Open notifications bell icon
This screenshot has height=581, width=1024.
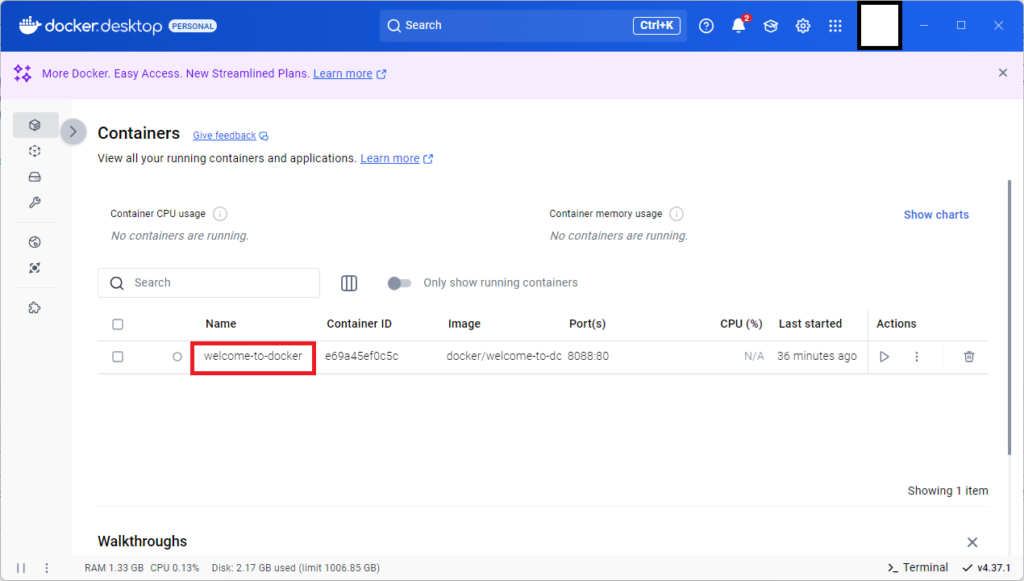739,25
